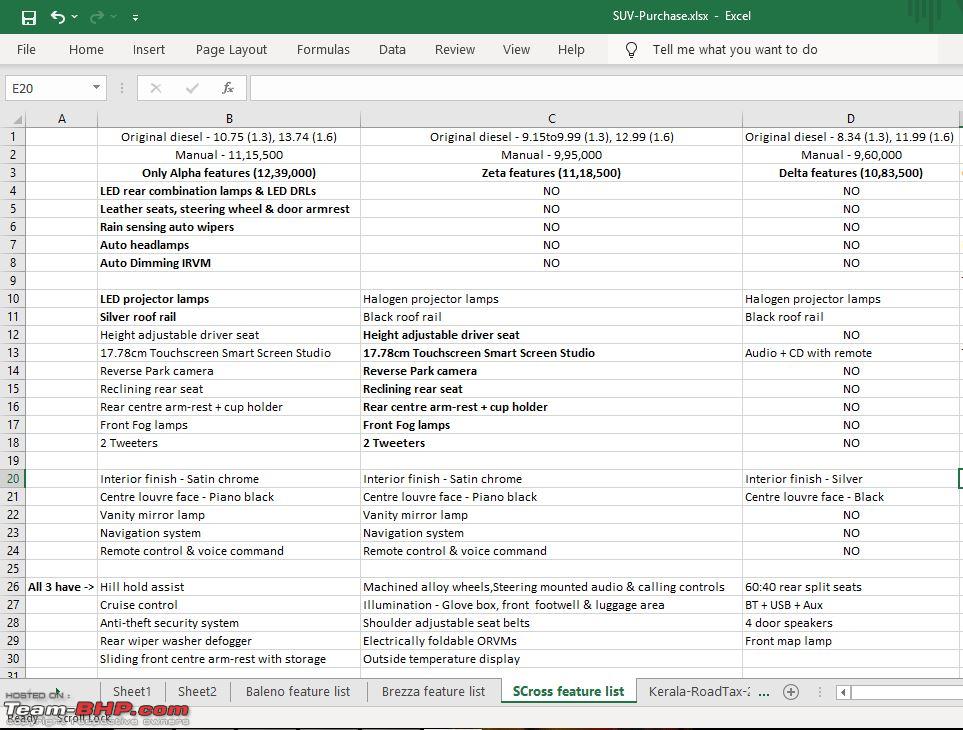Click cell 'Only Alpha features (12,39,000)'
Screen dimensions: 963x730
click(x=229, y=173)
